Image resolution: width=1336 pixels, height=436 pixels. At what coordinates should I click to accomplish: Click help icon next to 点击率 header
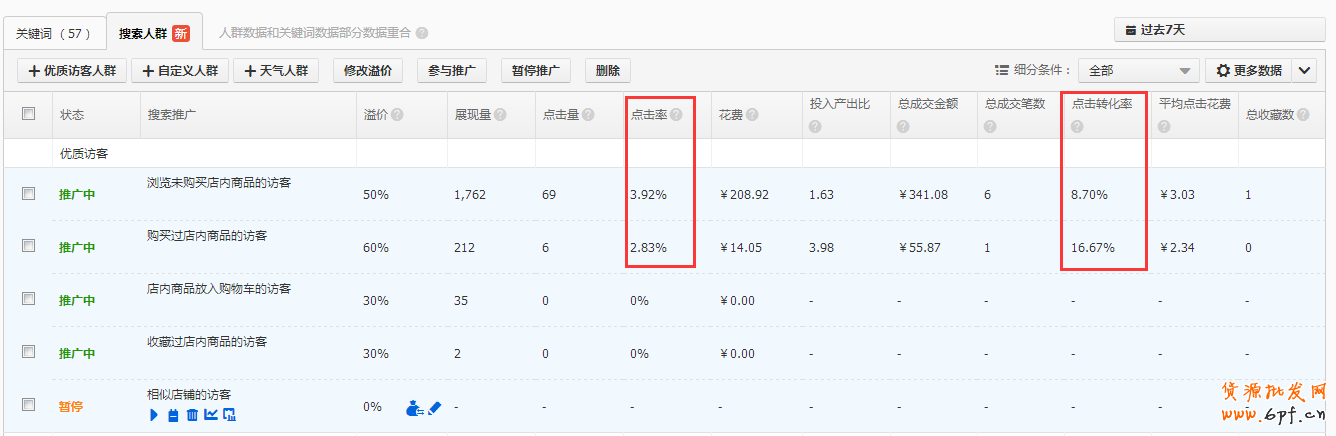676,115
